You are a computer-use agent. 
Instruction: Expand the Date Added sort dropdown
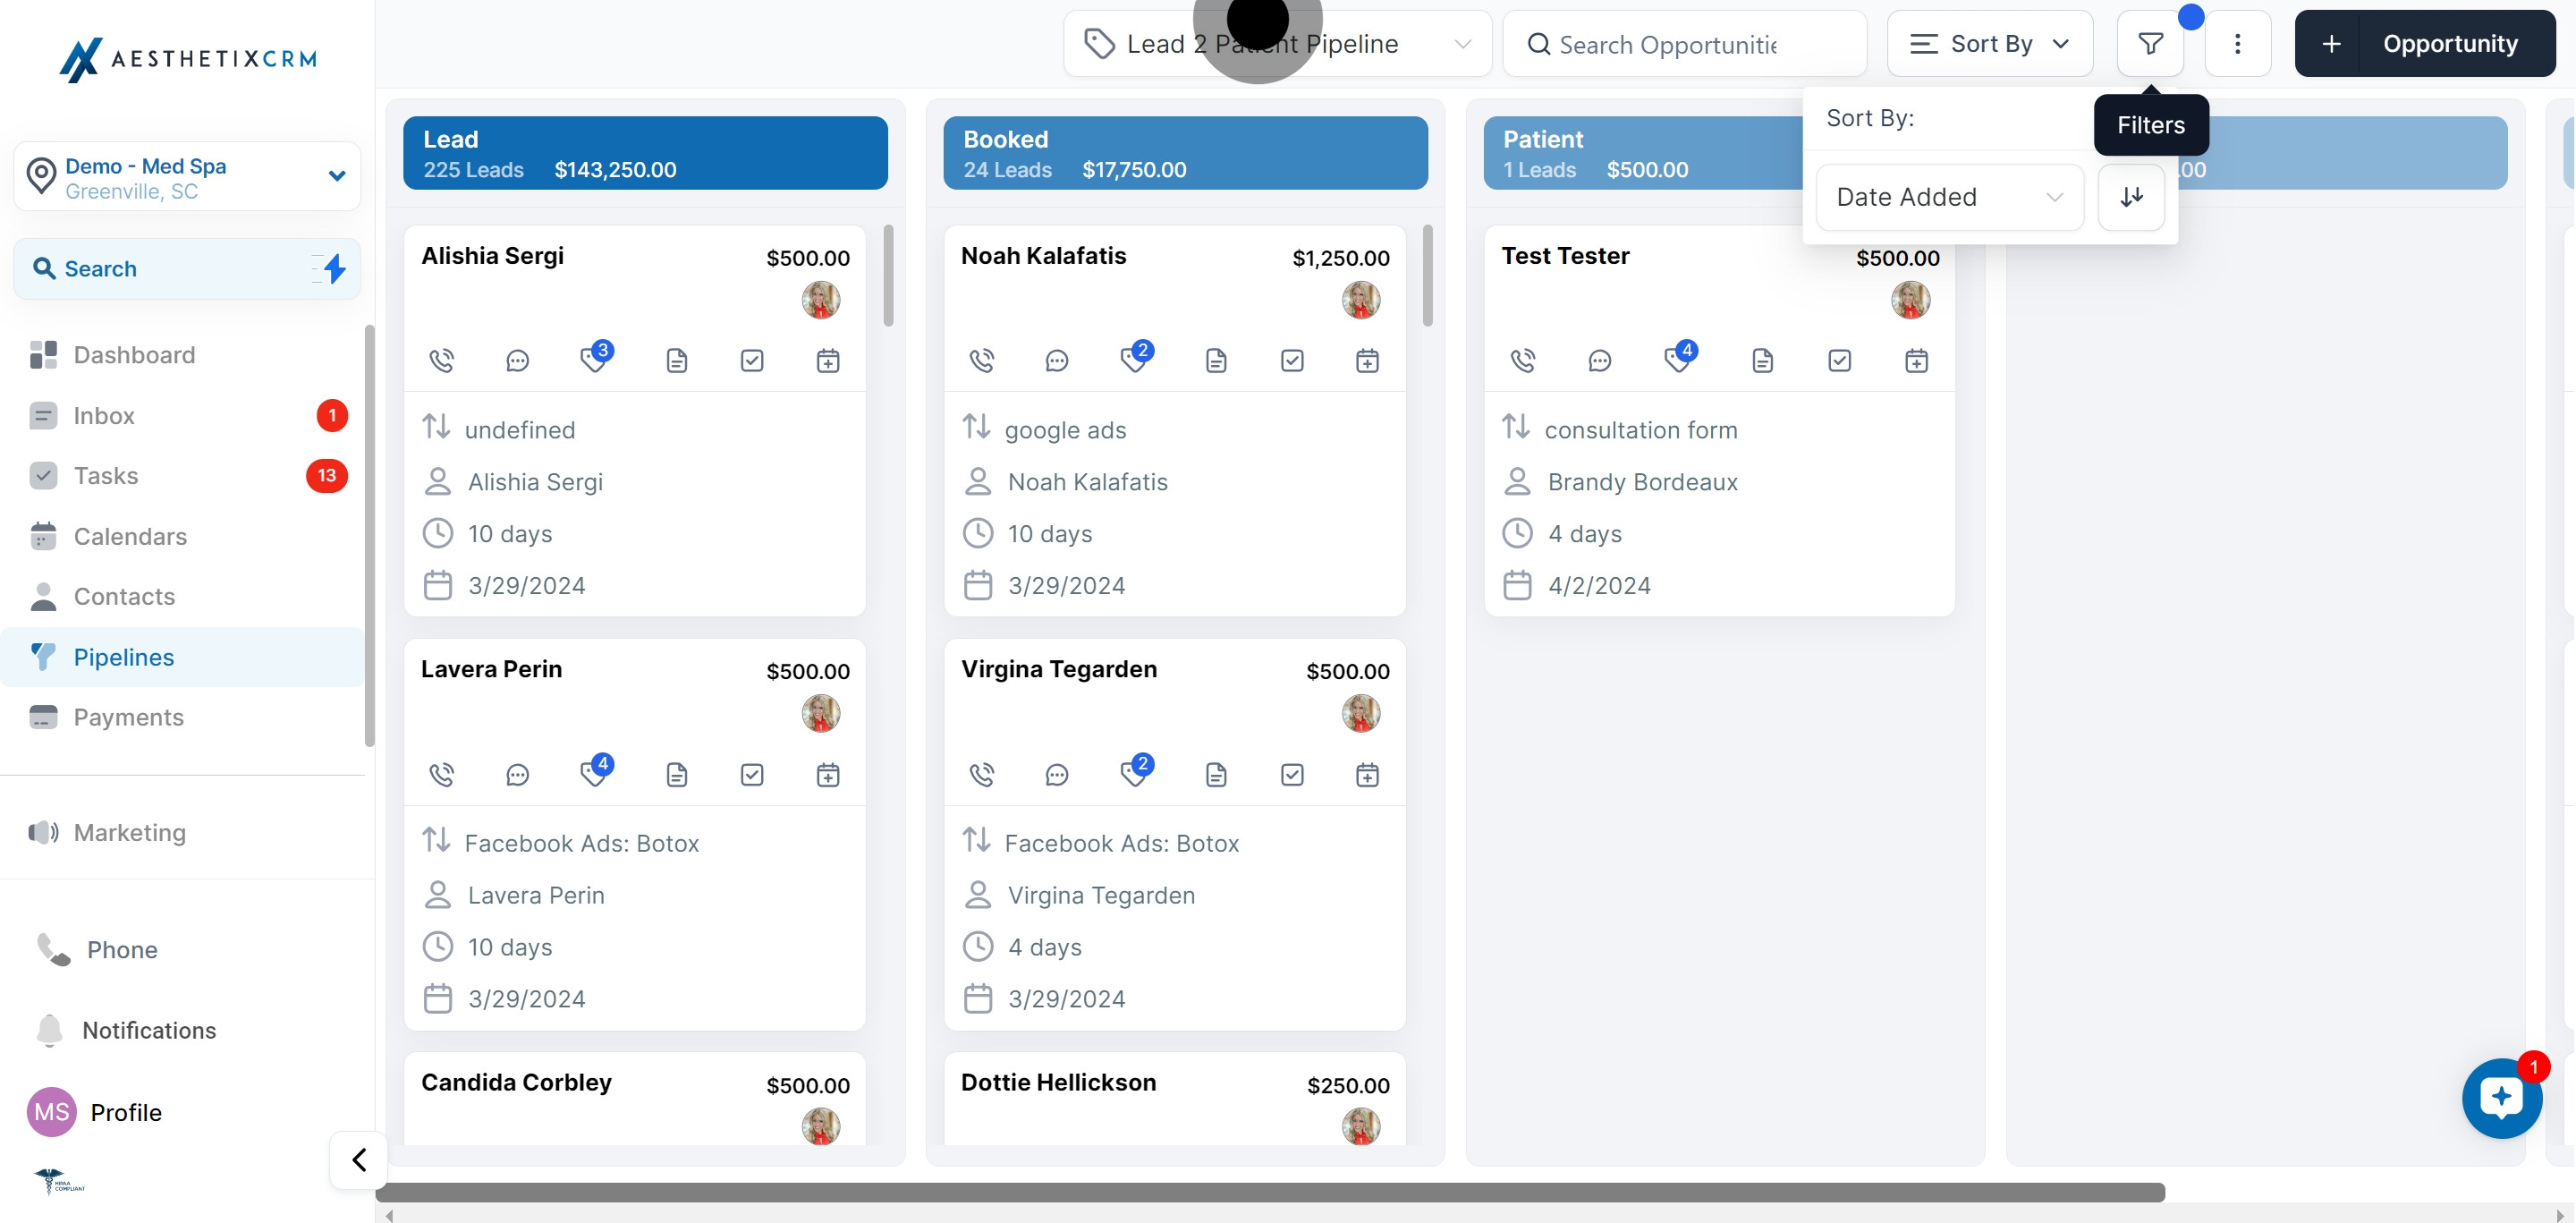point(1949,197)
